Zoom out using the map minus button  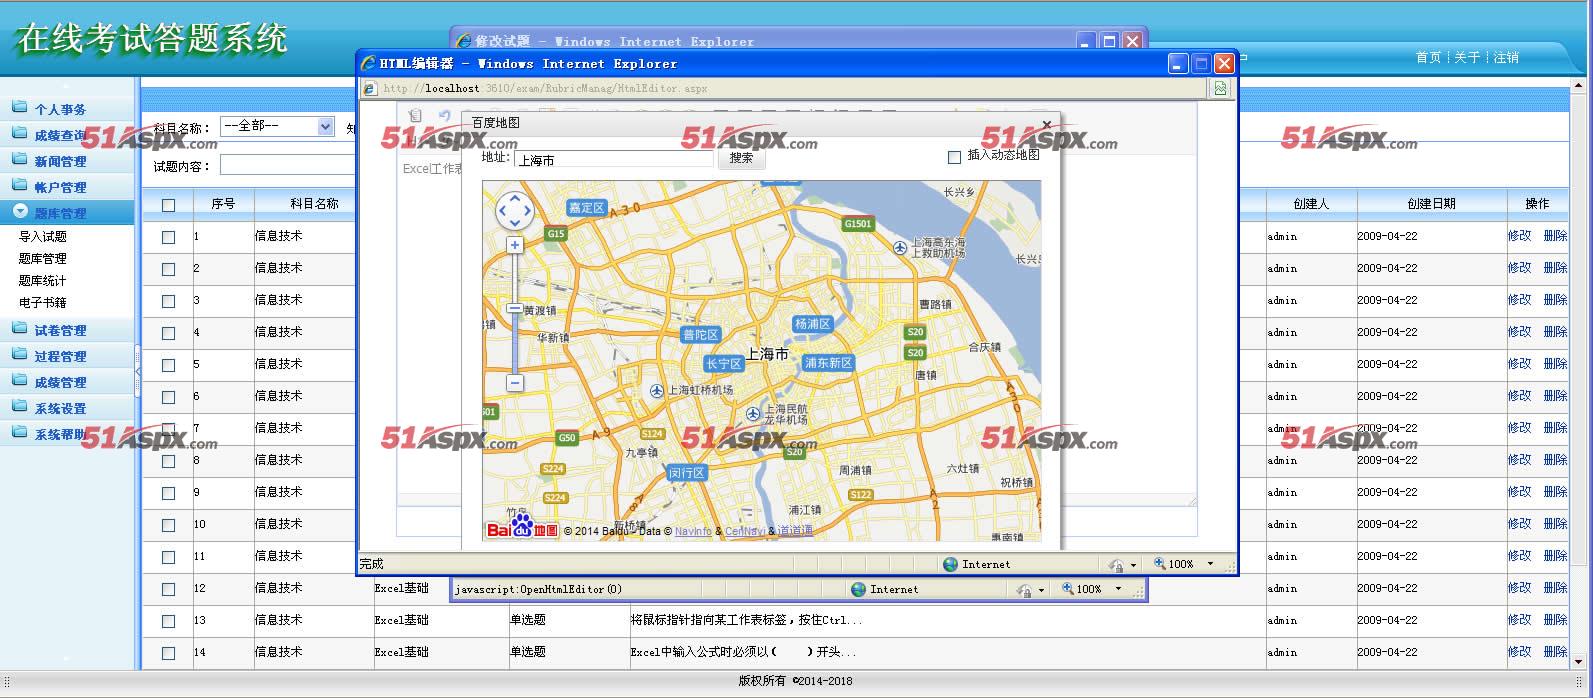(515, 382)
